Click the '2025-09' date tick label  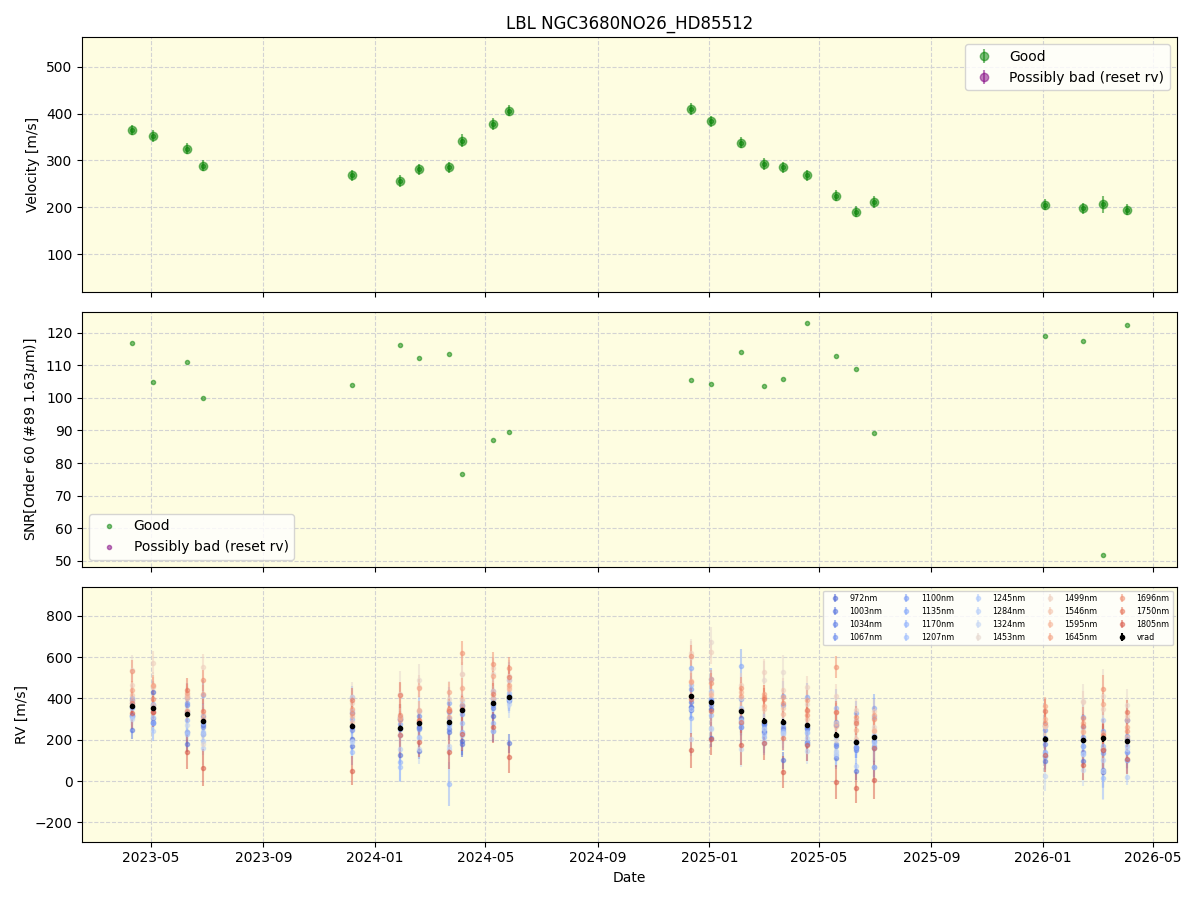(x=931, y=857)
